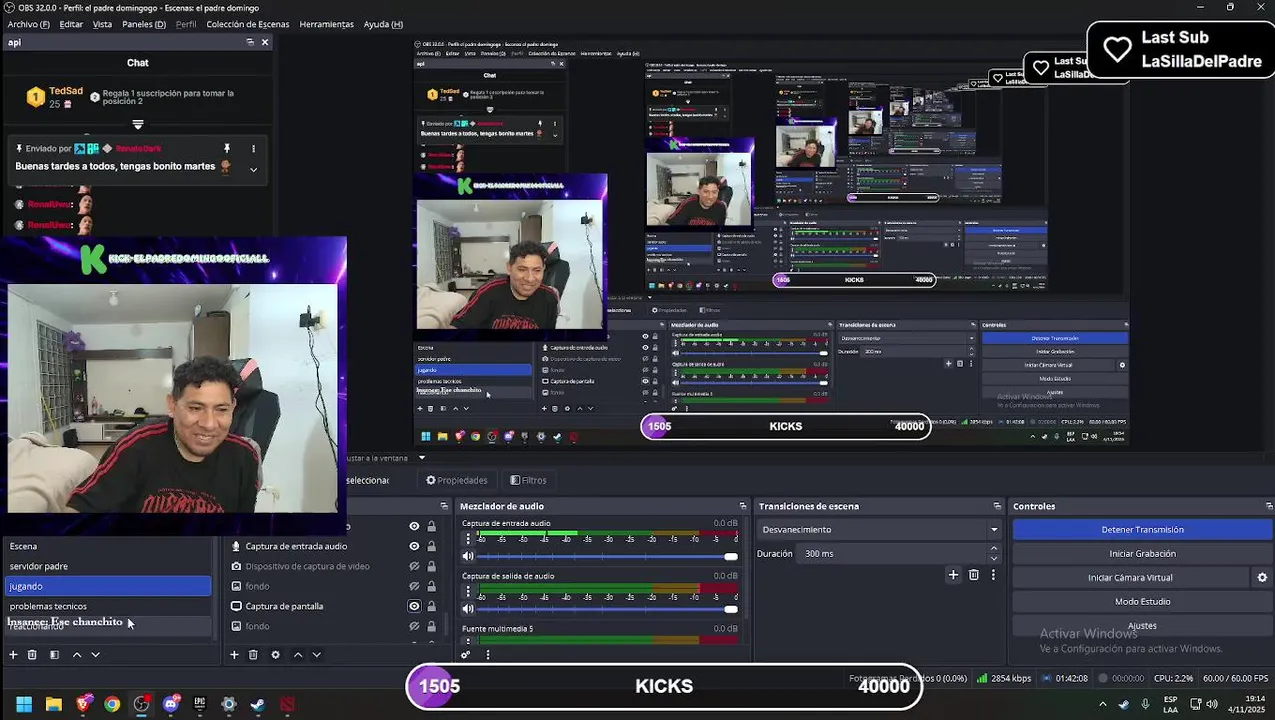Hide the Captura de entrada audio source

[414, 546]
